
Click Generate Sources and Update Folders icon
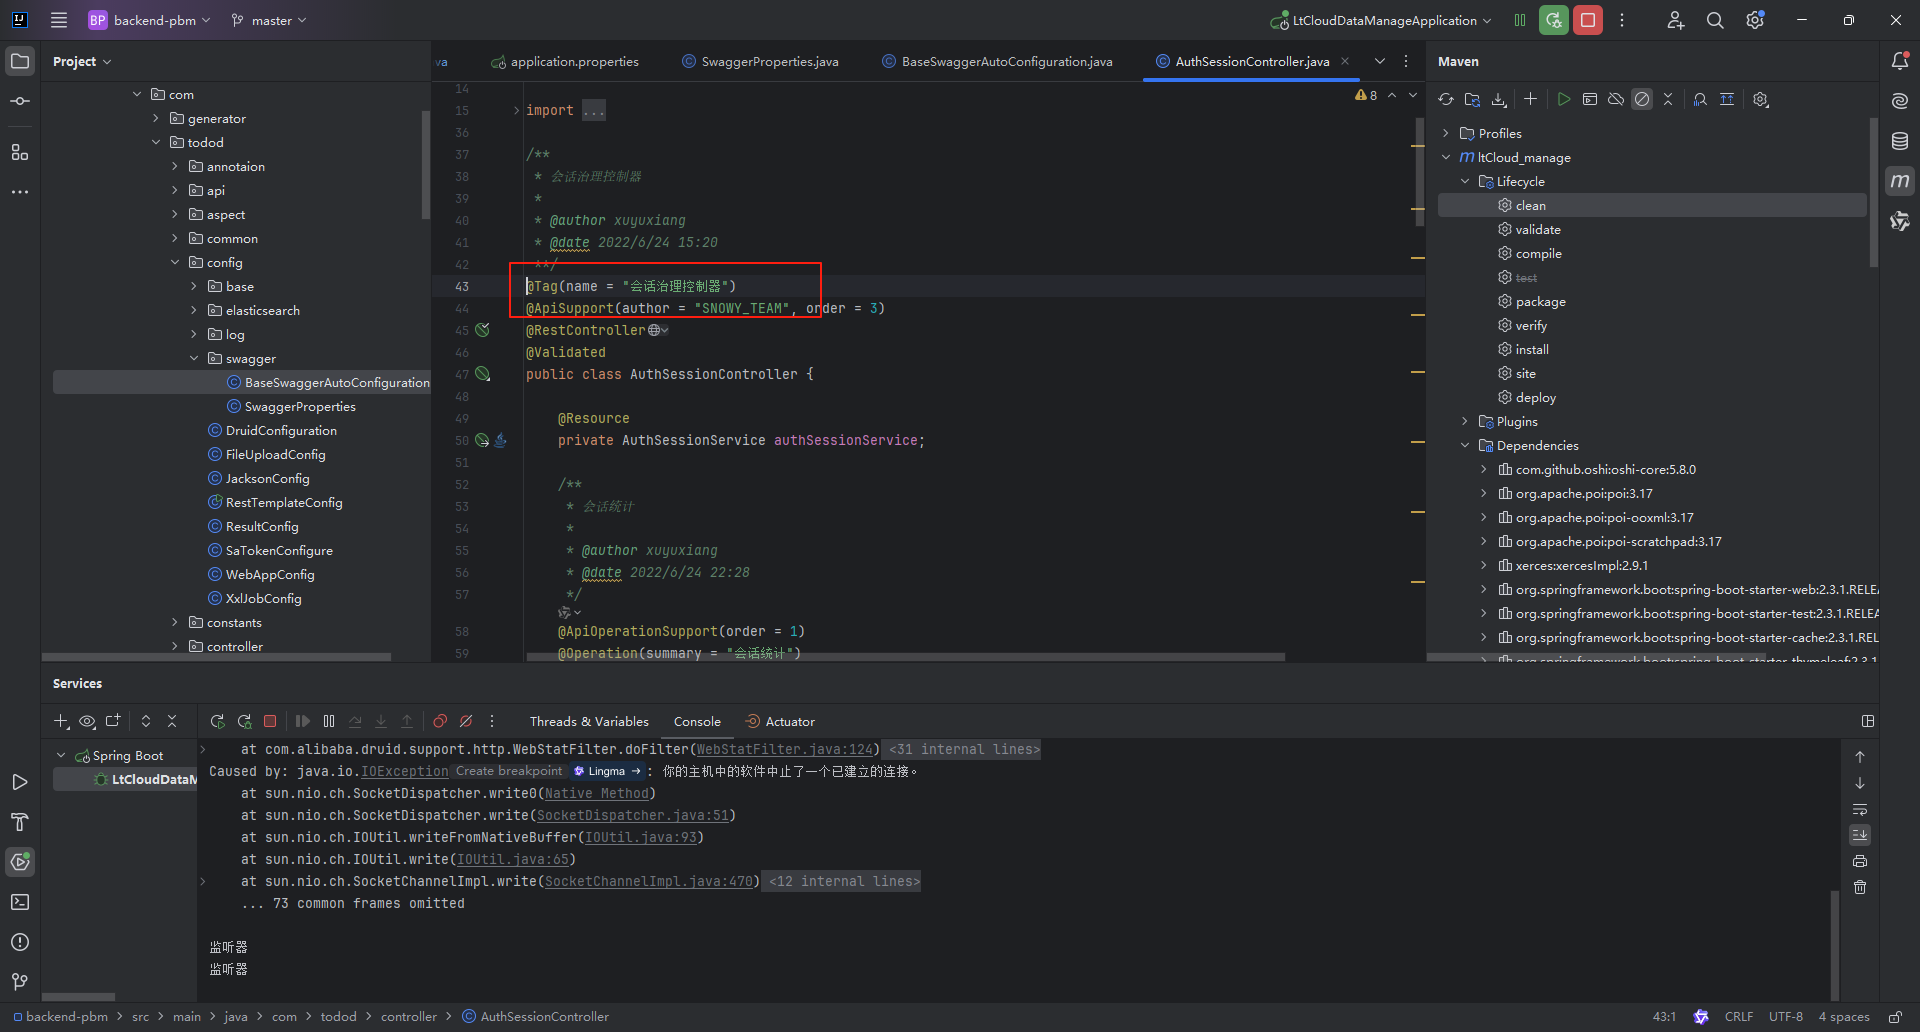click(x=1472, y=99)
